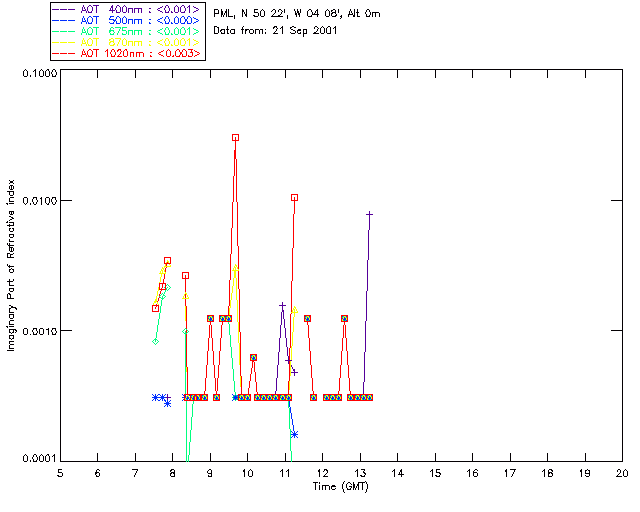Click the 0.0100 y-axis value
The width and height of the screenshot is (640, 512).
pos(40,201)
